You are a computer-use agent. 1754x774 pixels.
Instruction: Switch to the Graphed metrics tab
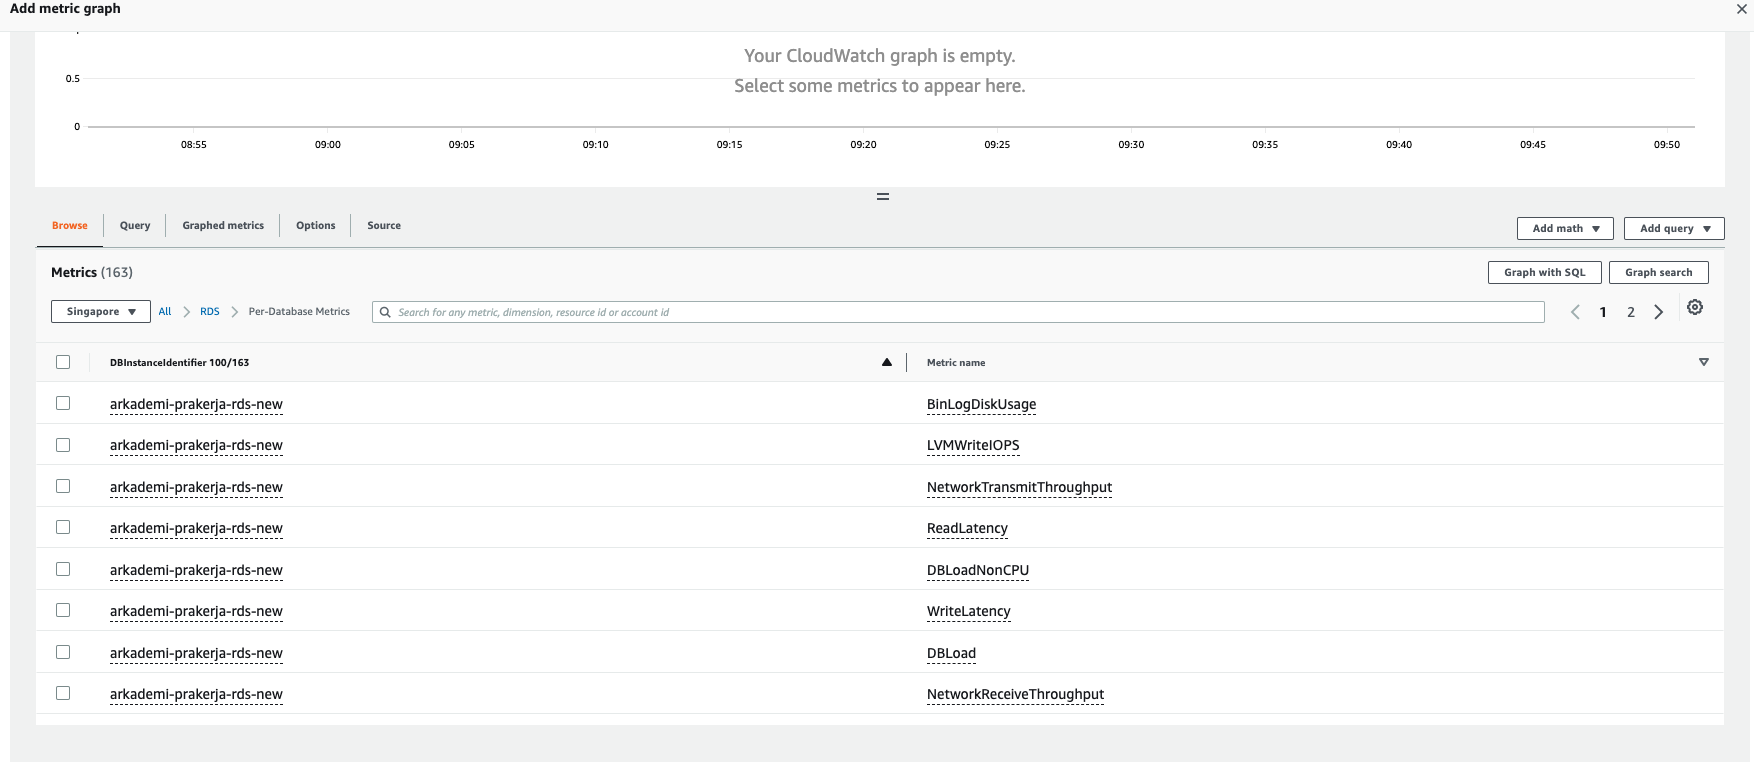click(223, 226)
